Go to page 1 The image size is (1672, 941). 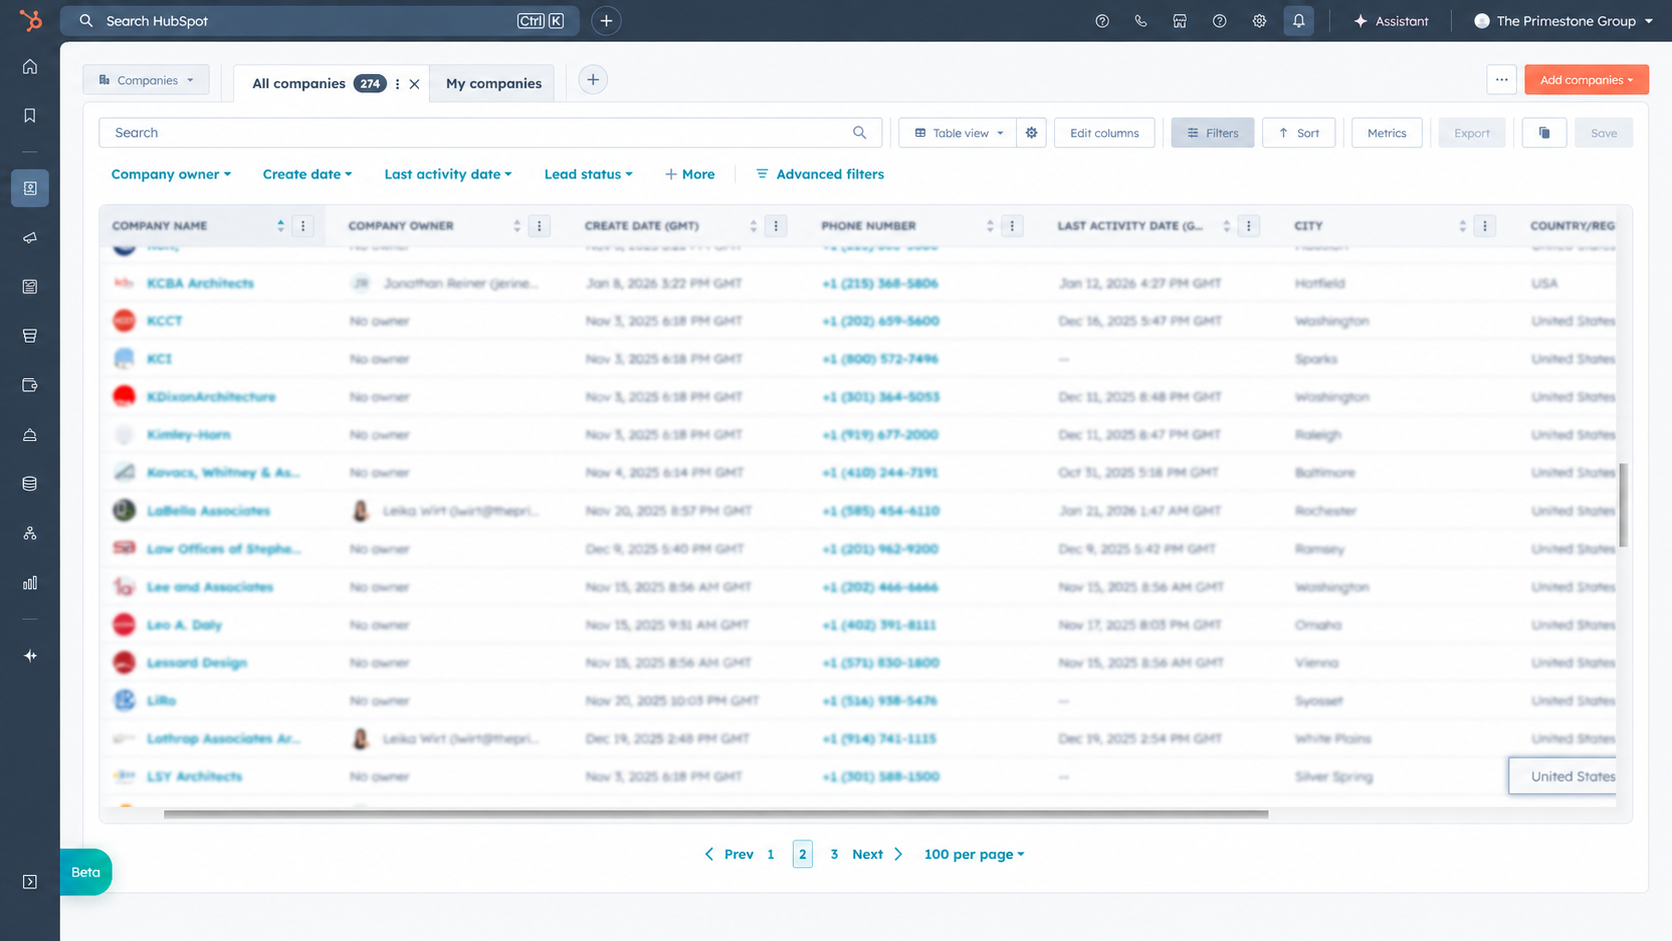coord(771,854)
